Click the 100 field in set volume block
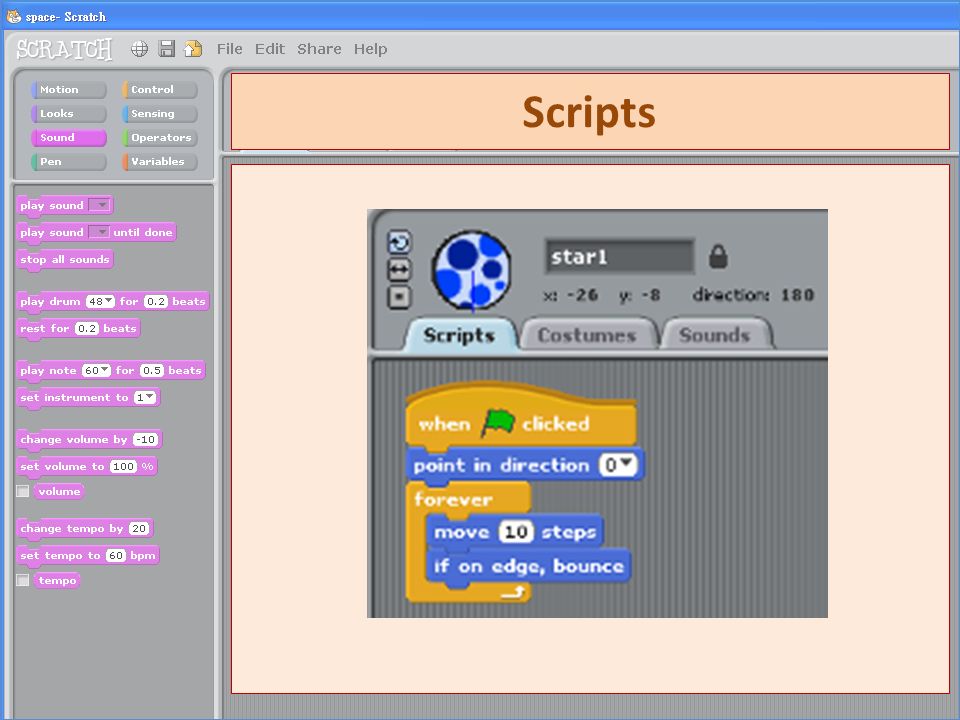 pyautogui.click(x=123, y=467)
